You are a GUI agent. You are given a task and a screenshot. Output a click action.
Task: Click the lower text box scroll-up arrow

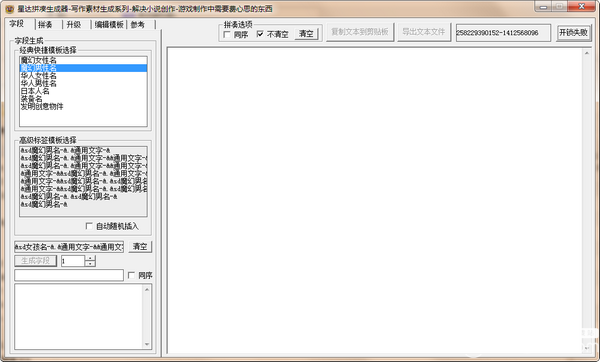[x=147, y=290]
